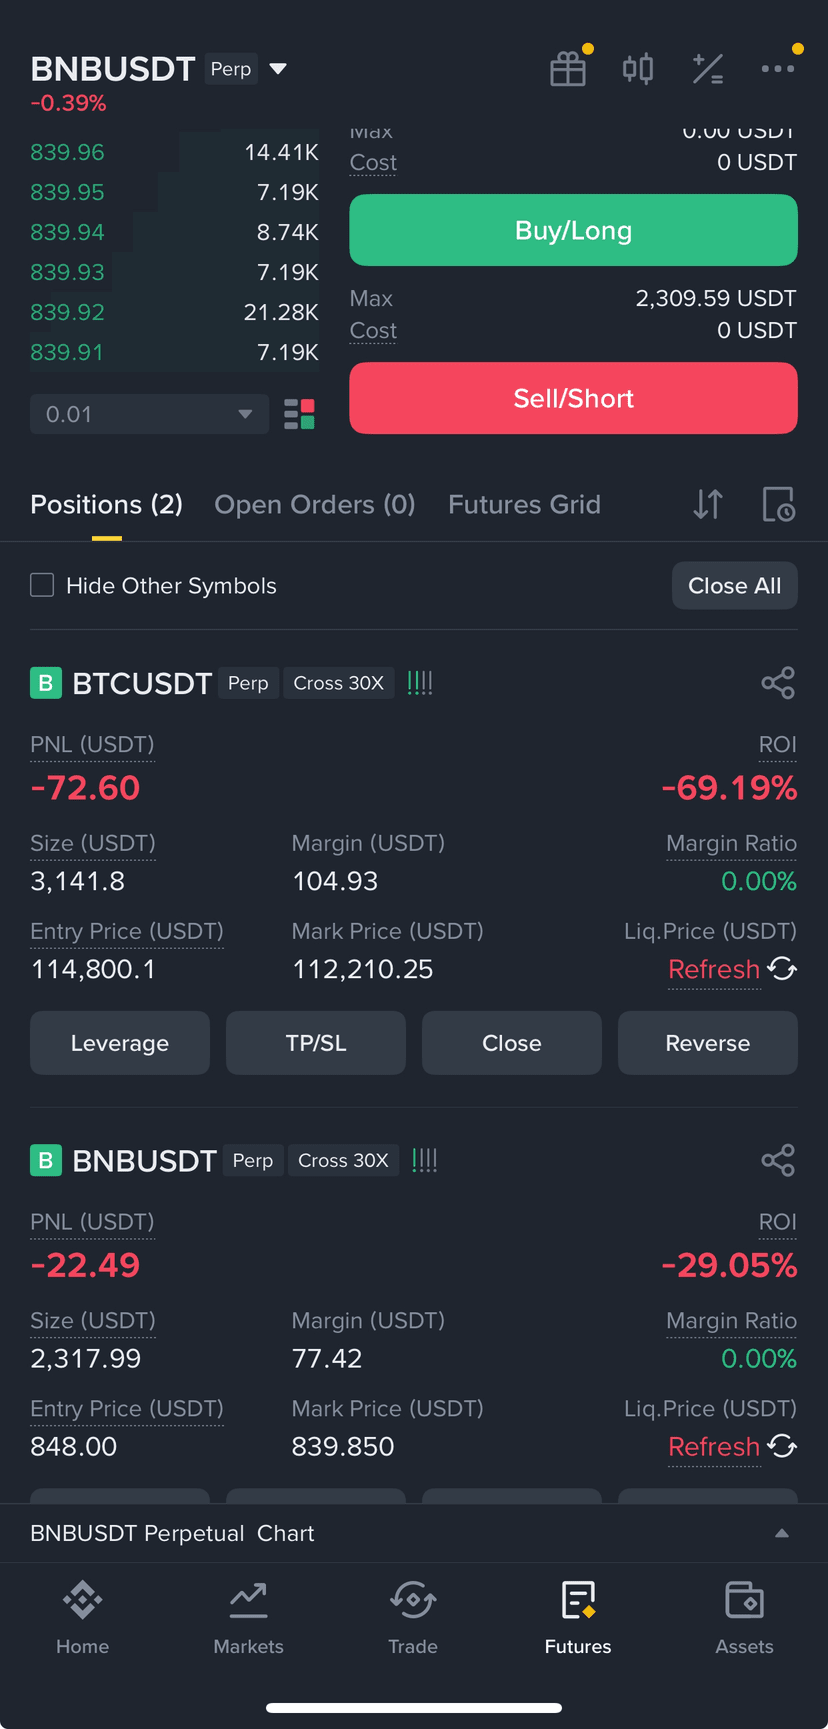
Task: Open the three-dots more menu
Action: coord(778,69)
